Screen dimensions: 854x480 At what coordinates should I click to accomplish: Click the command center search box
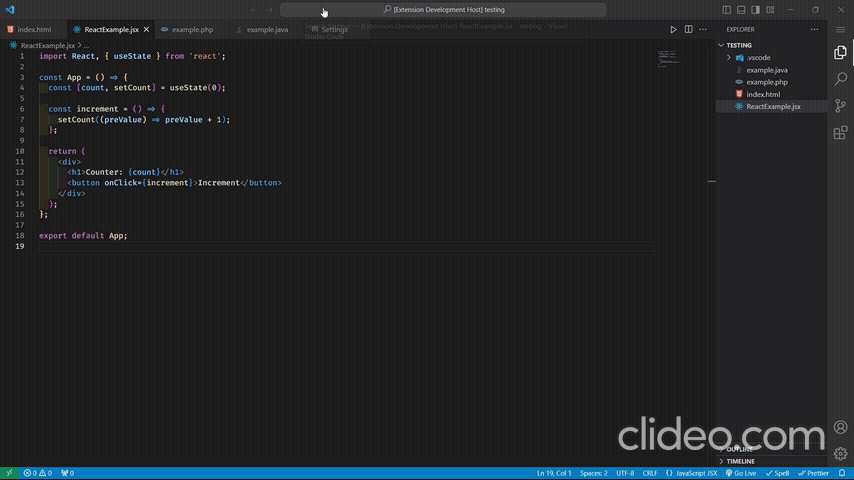tap(443, 10)
